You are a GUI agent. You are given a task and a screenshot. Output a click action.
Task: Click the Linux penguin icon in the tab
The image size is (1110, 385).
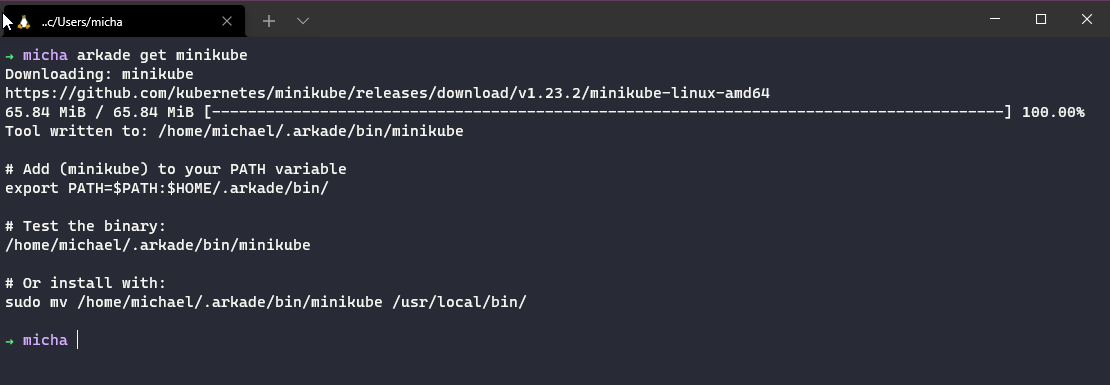(24, 21)
